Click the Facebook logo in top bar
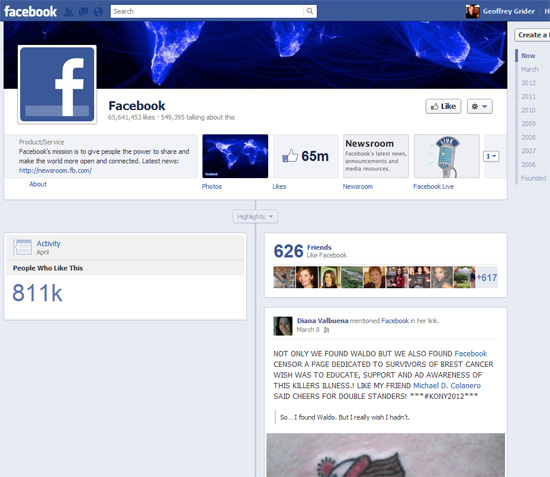This screenshot has height=477, width=550. [31, 12]
